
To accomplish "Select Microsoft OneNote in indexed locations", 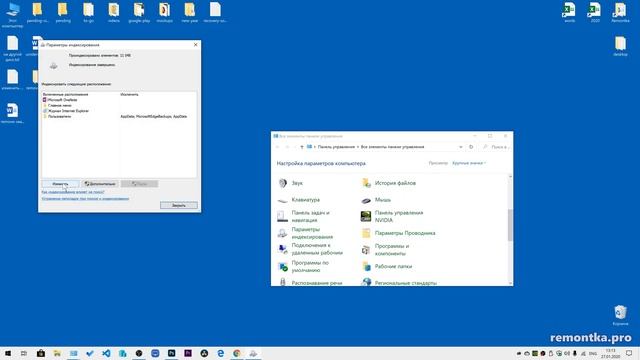I will [x=60, y=100].
